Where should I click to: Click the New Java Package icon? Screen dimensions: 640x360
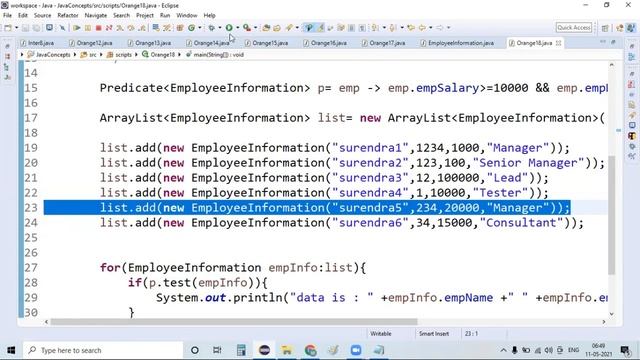pos(180,28)
